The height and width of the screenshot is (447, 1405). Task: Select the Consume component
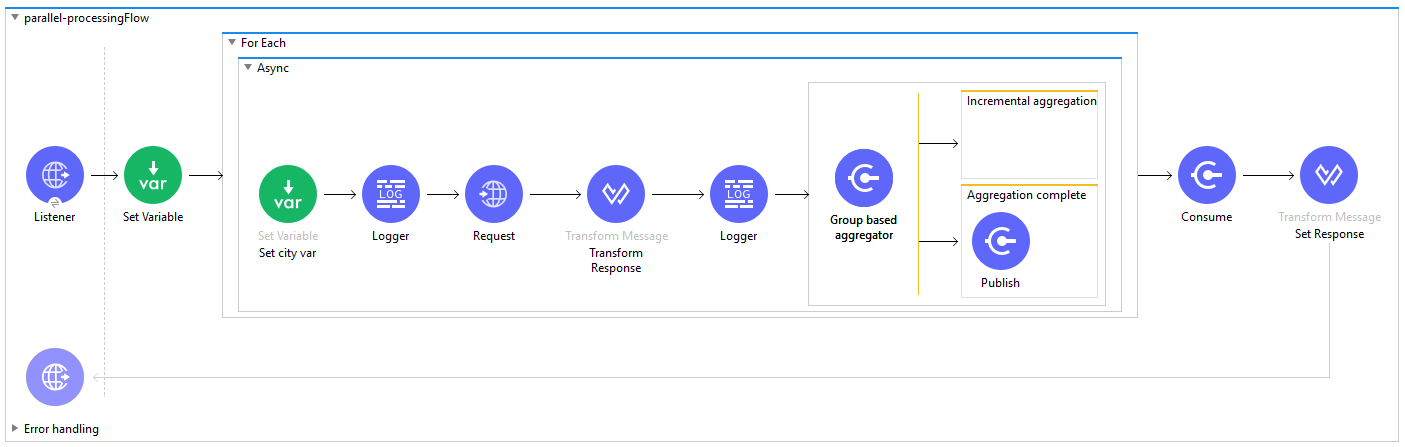[1207, 175]
